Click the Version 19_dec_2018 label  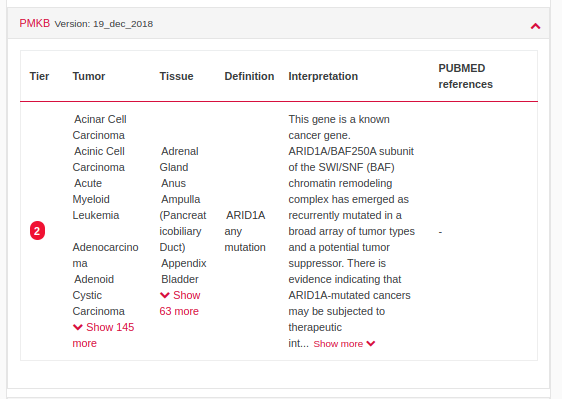click(104, 24)
